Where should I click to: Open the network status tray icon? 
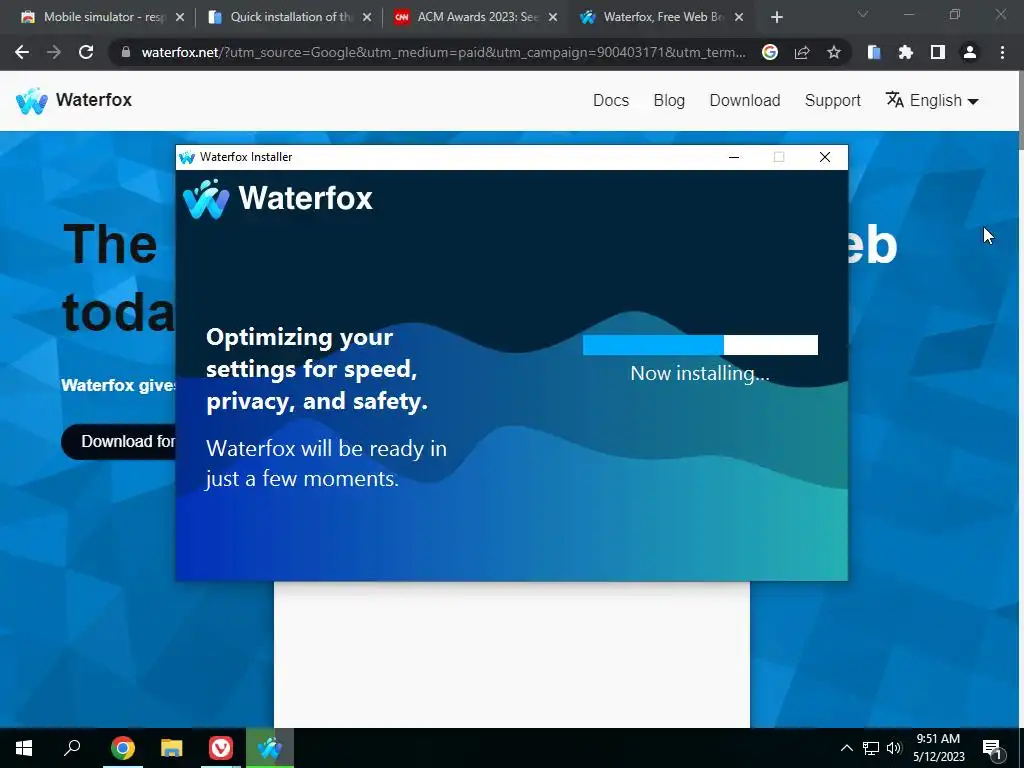click(871, 748)
